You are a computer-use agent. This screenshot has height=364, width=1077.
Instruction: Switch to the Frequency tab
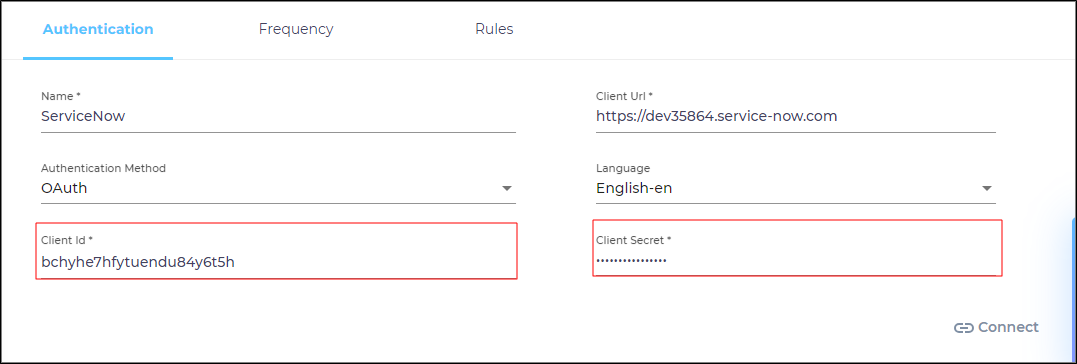296,29
